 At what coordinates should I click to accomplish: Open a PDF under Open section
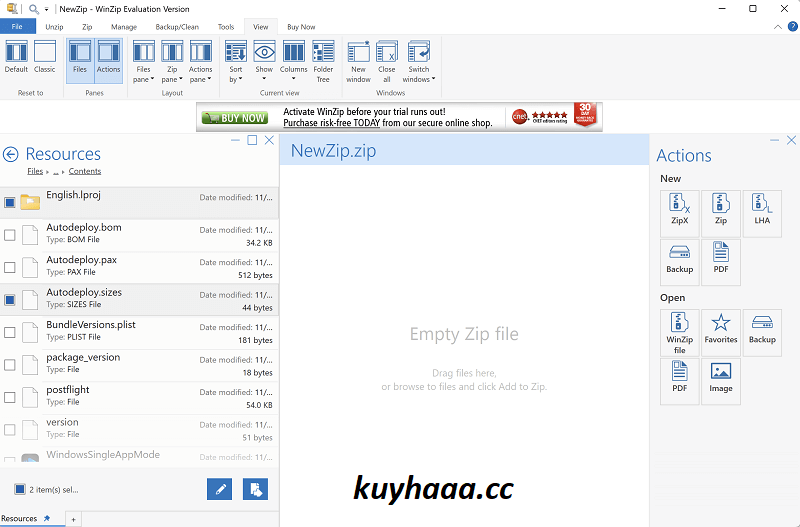680,382
